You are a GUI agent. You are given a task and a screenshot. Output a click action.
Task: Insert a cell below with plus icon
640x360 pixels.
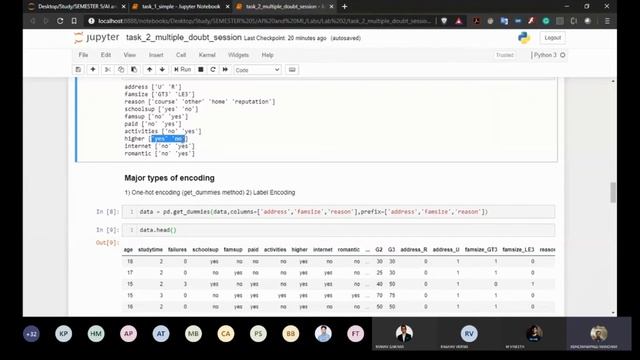(93, 70)
